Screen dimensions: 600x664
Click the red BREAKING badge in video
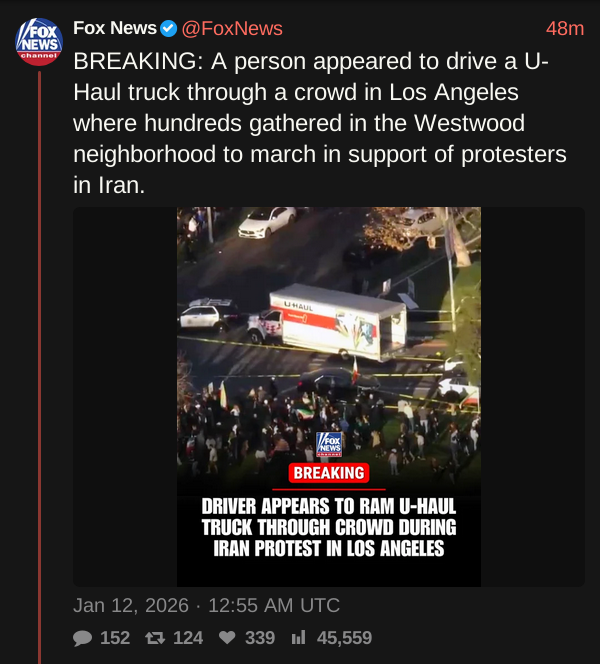coord(329,473)
